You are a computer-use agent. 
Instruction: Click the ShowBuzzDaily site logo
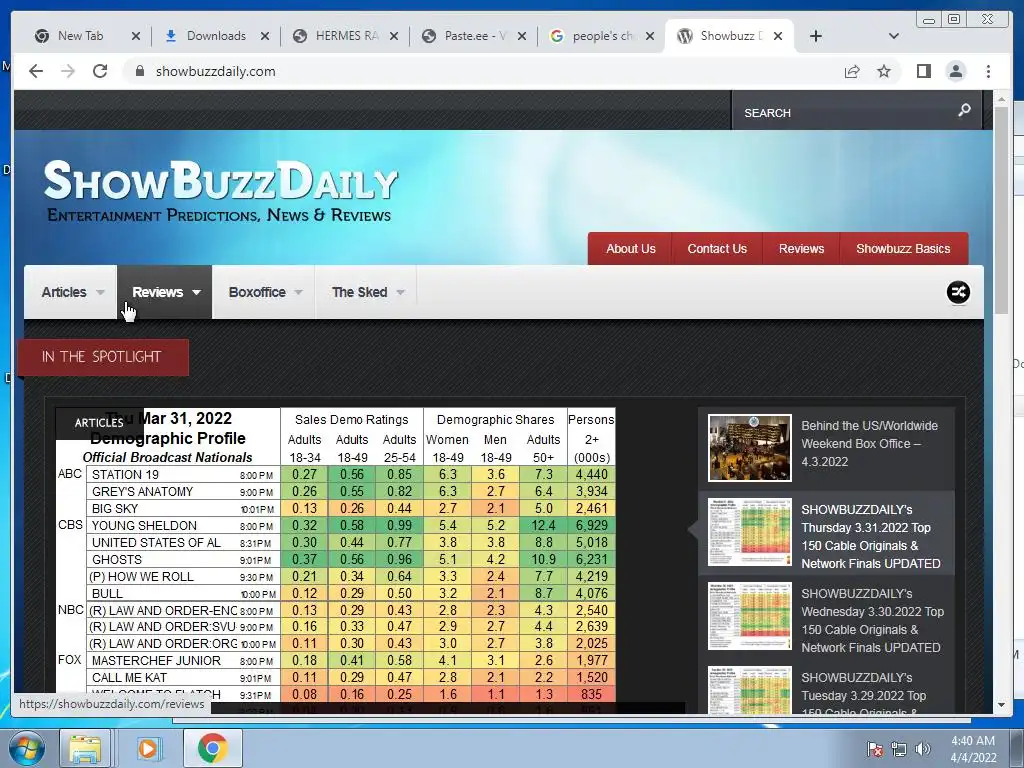[x=221, y=191]
